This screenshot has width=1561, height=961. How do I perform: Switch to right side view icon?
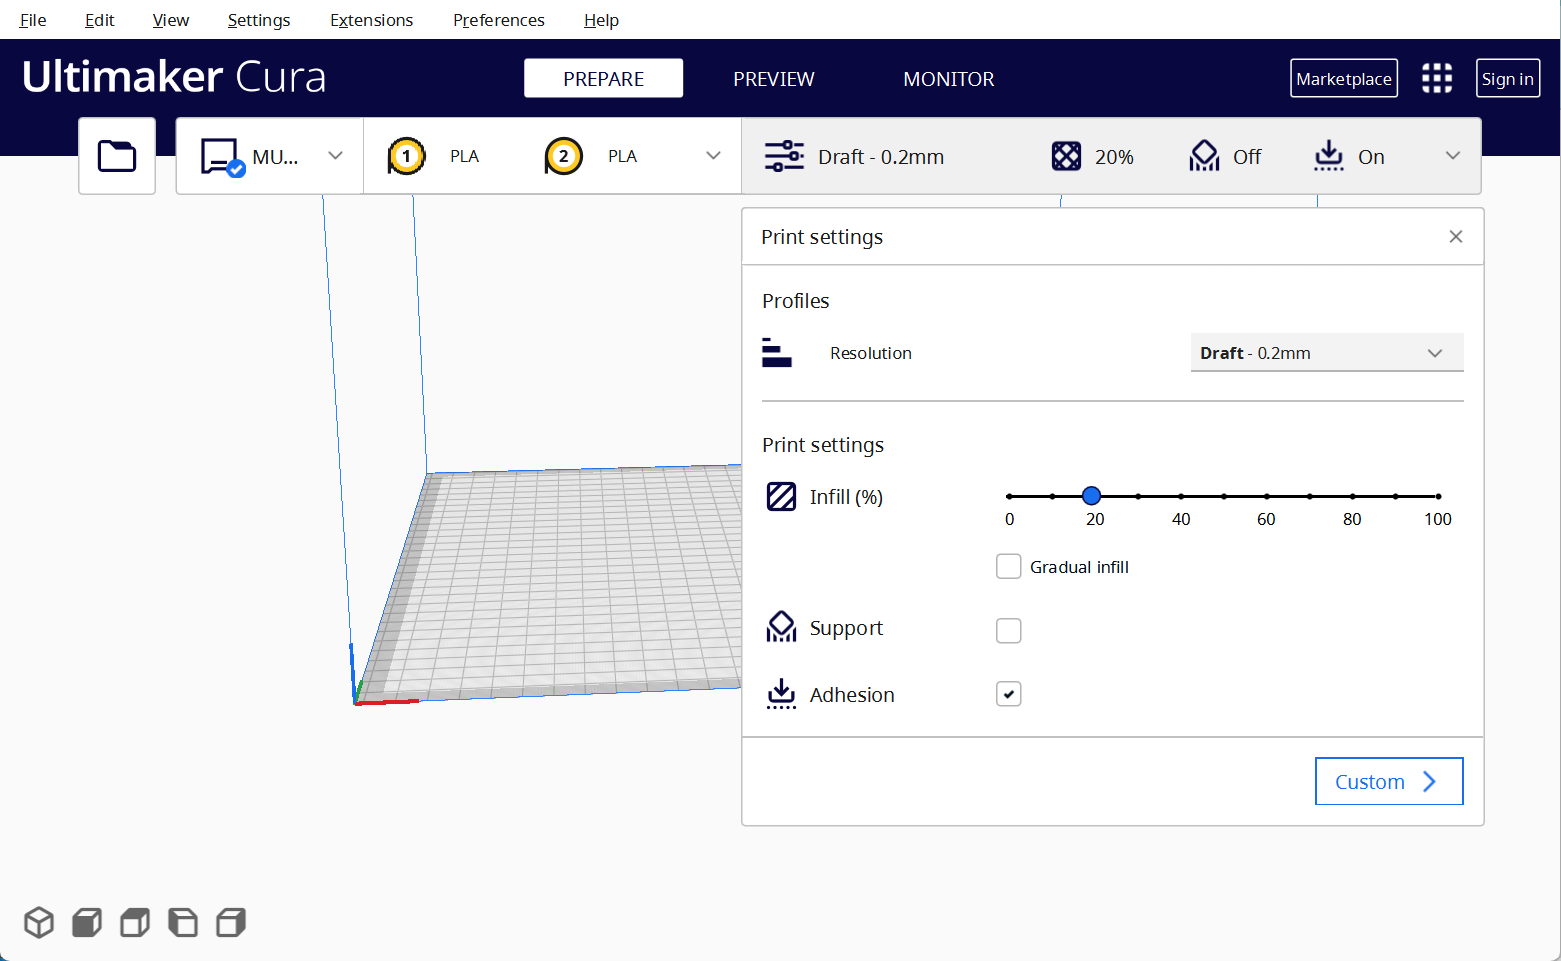(231, 922)
